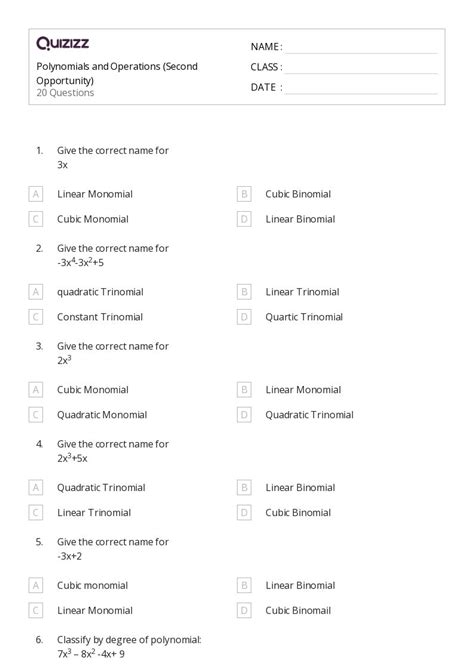474x670 pixels.
Task: Select box D Quartic Trinomial in question 2
Action: 244,317
